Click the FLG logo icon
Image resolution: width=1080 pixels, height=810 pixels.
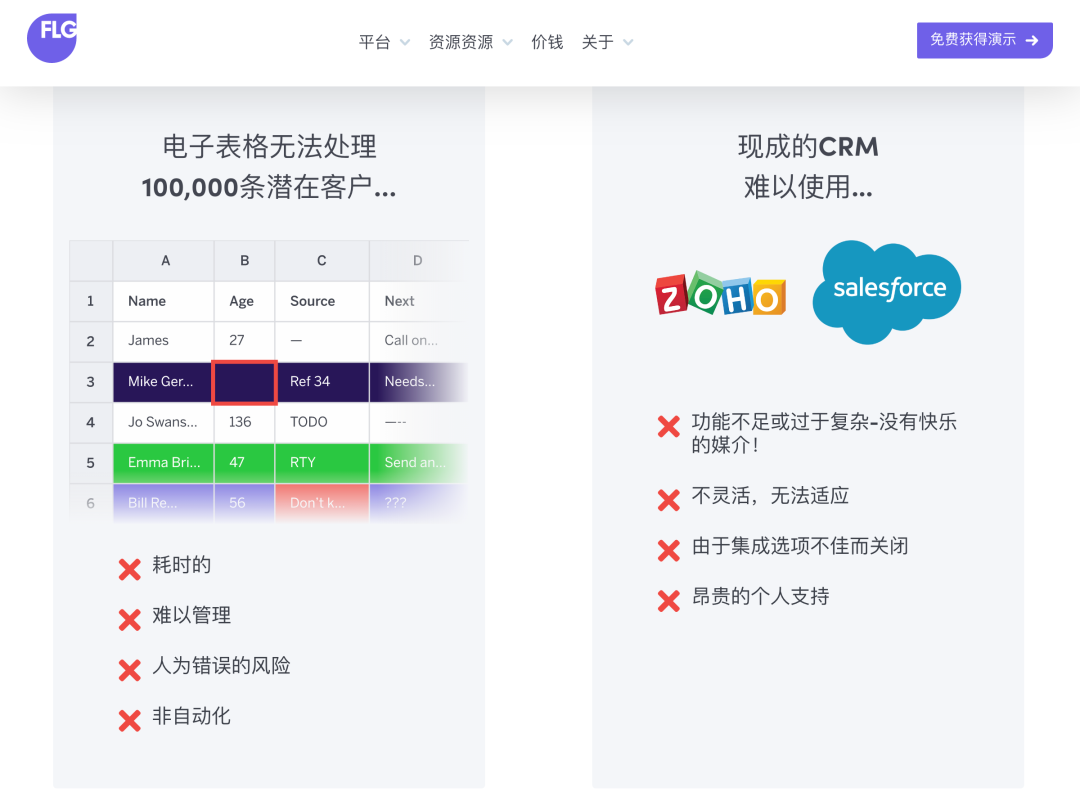pyautogui.click(x=52, y=38)
